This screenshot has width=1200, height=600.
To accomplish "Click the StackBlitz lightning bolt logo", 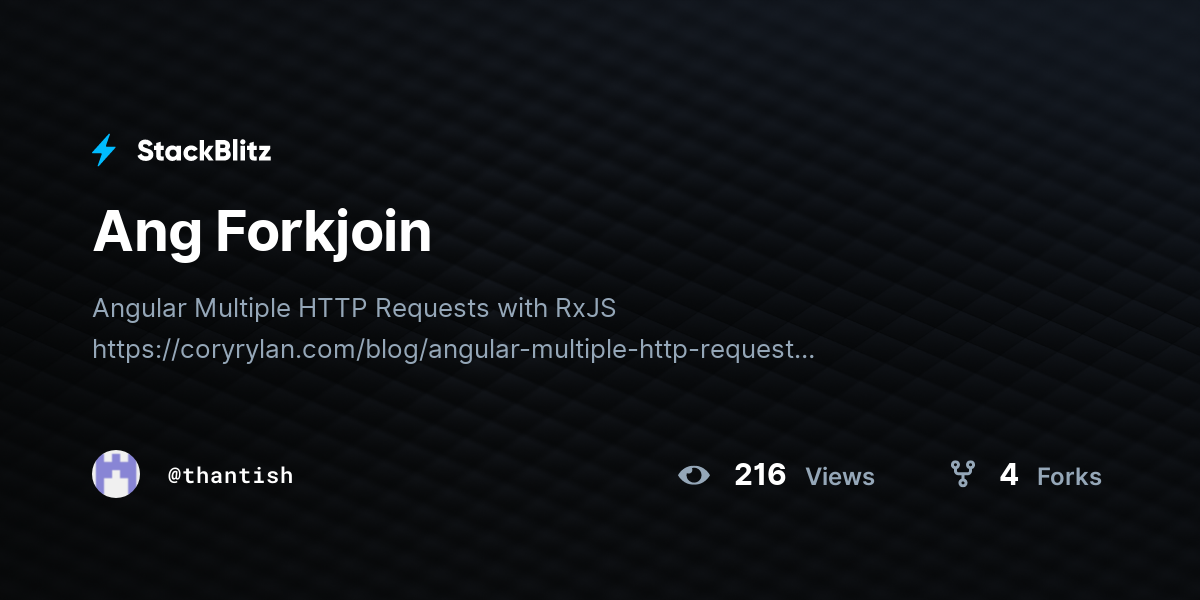I will 104,150.
